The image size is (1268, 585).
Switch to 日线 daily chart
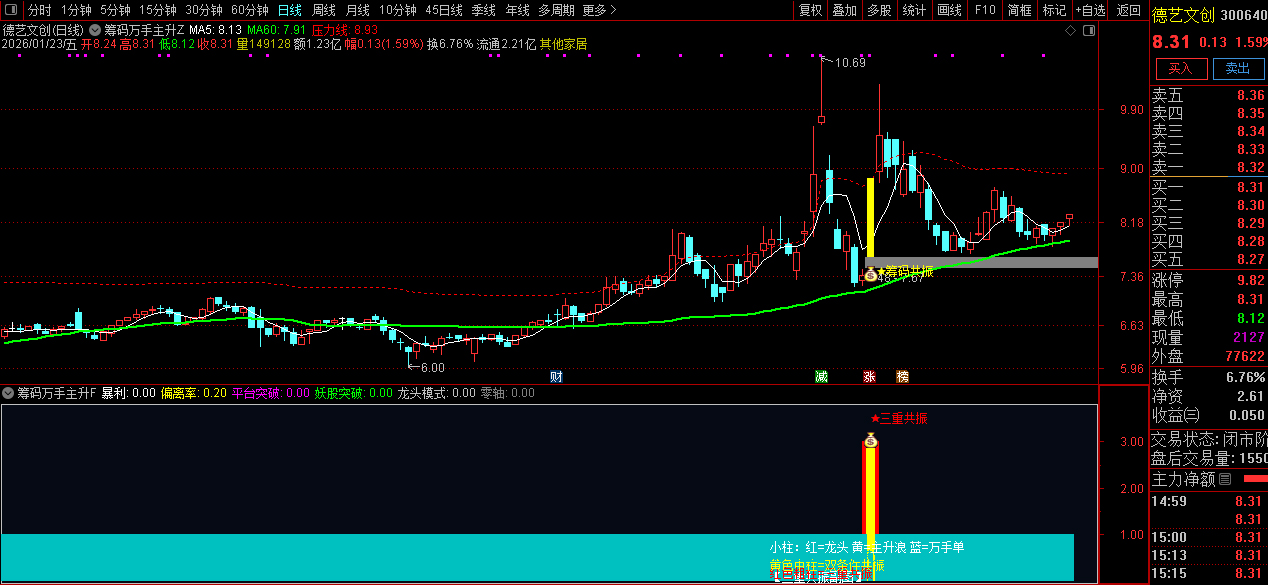point(290,10)
